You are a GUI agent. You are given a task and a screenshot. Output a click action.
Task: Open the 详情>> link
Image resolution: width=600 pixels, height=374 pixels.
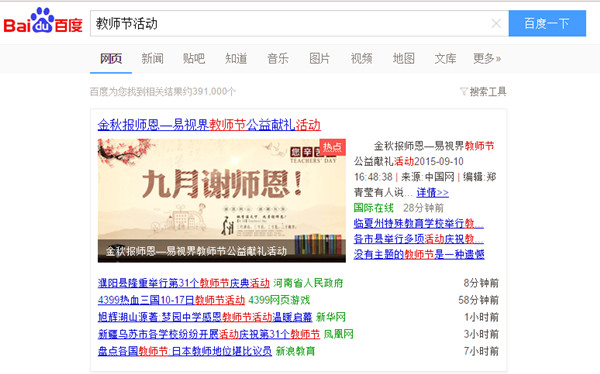pos(432,193)
